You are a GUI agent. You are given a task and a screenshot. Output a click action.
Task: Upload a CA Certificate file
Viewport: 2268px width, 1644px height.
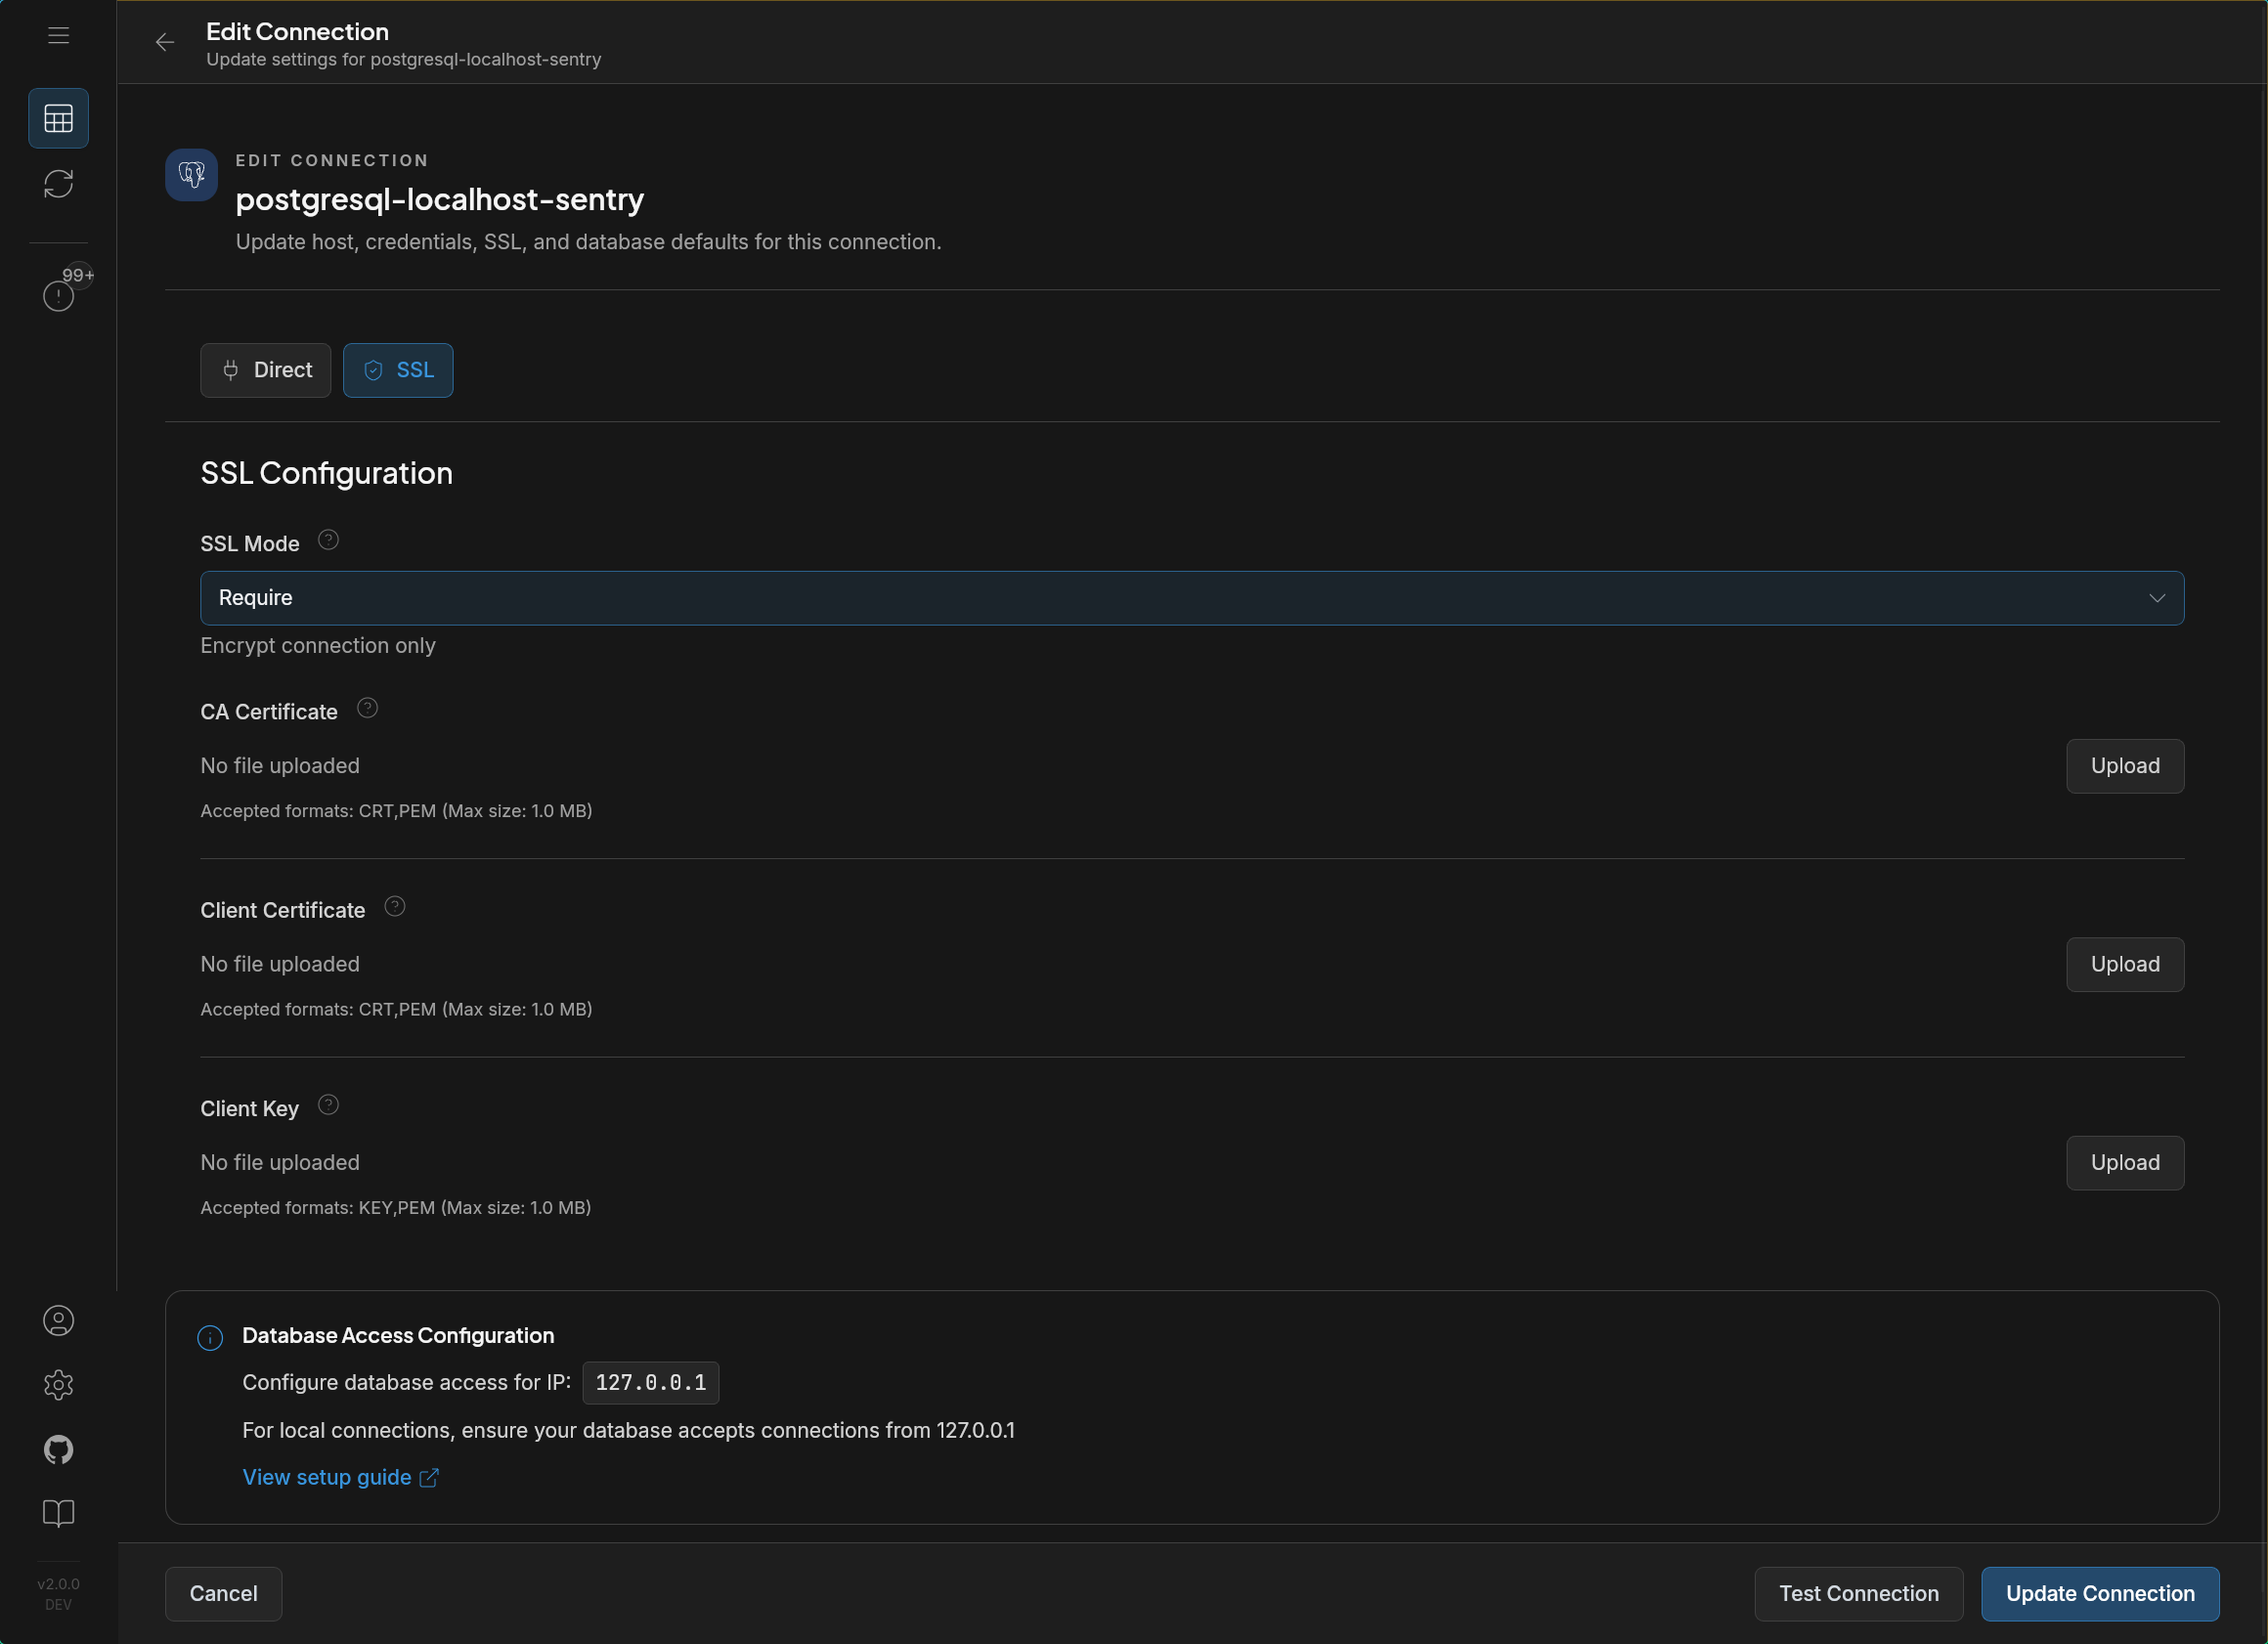click(x=2125, y=766)
